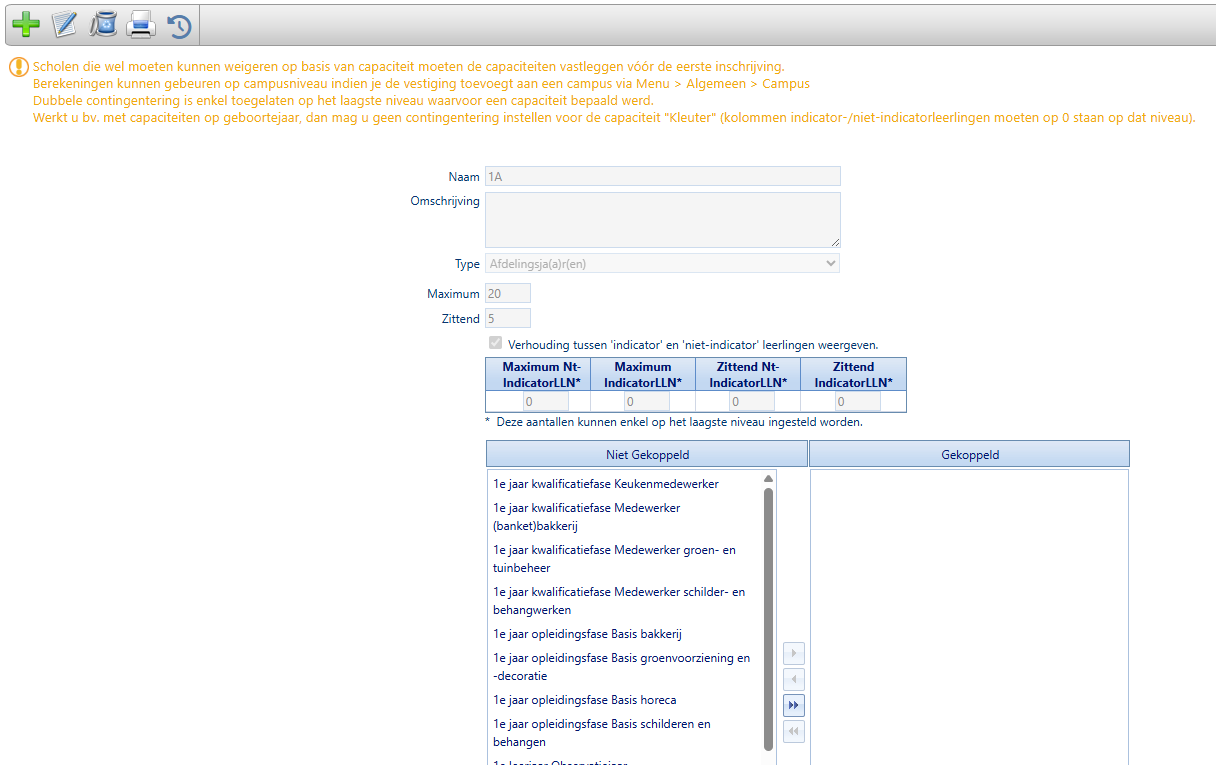The height and width of the screenshot is (765, 1216).
Task: Open the Type dropdown 'Afdelingsja(a)r(en)'
Action: coord(662,263)
